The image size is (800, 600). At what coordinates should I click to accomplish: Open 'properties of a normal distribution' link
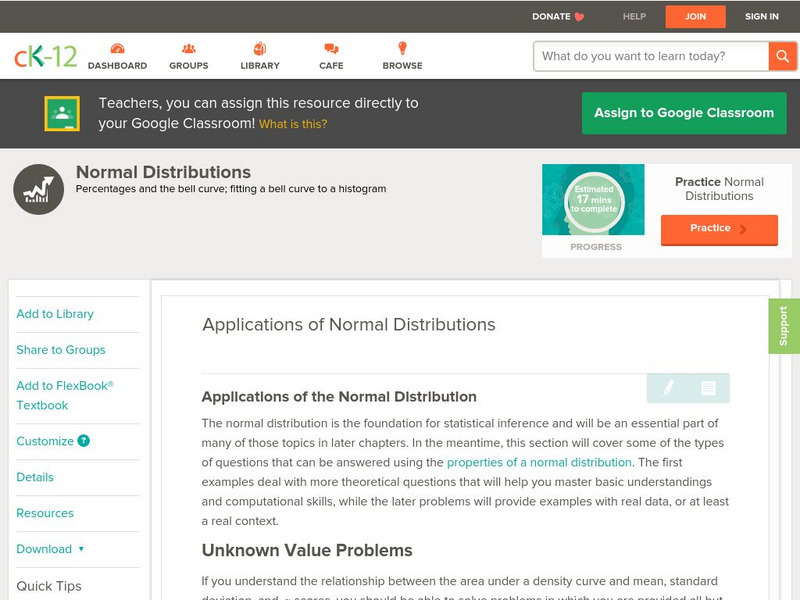[x=539, y=462]
